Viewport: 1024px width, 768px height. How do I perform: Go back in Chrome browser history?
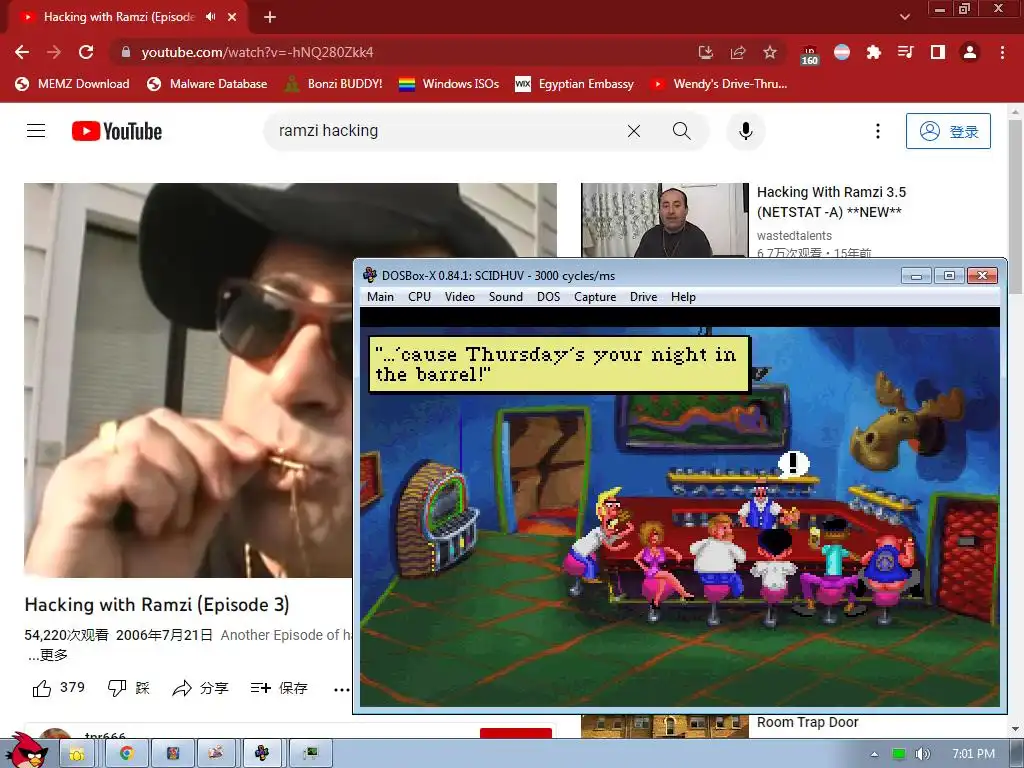point(22,52)
